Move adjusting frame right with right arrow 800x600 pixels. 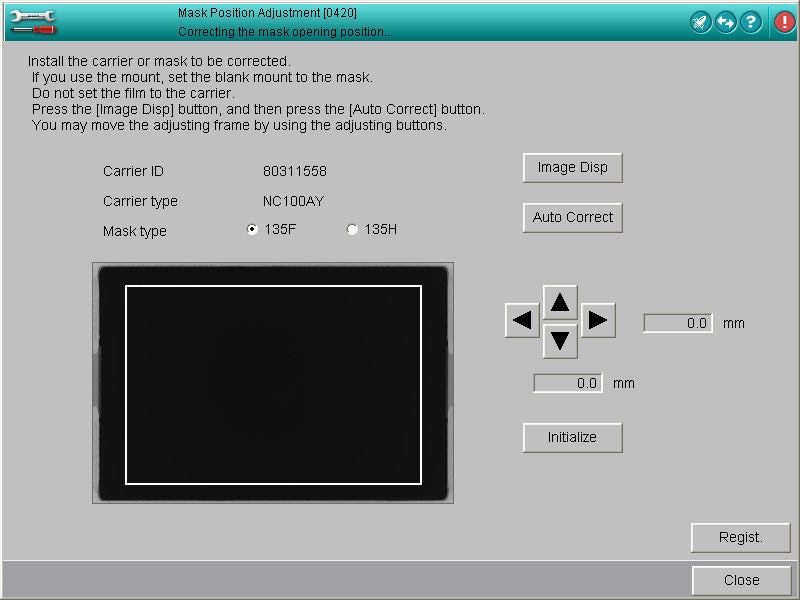point(598,321)
